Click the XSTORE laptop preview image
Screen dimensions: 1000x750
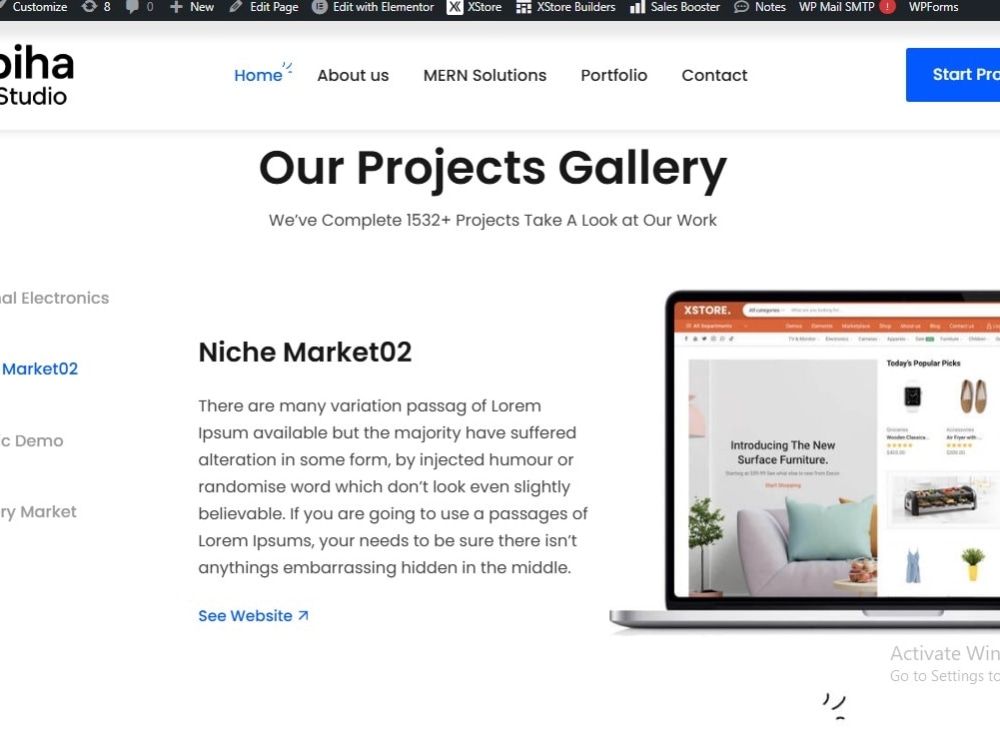[x=805, y=461]
